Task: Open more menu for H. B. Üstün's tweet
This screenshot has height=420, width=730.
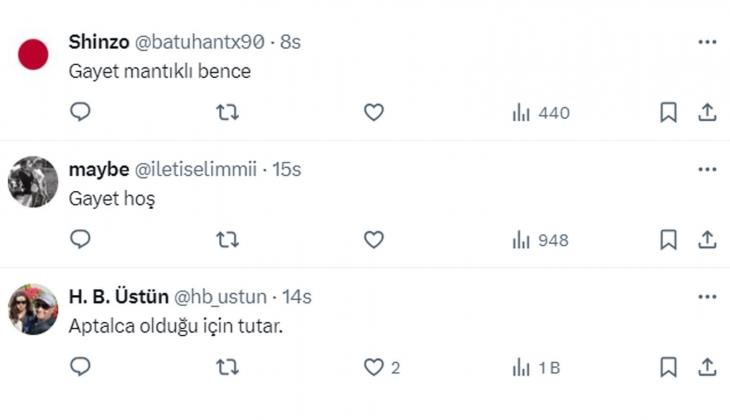Action: pyautogui.click(x=707, y=297)
